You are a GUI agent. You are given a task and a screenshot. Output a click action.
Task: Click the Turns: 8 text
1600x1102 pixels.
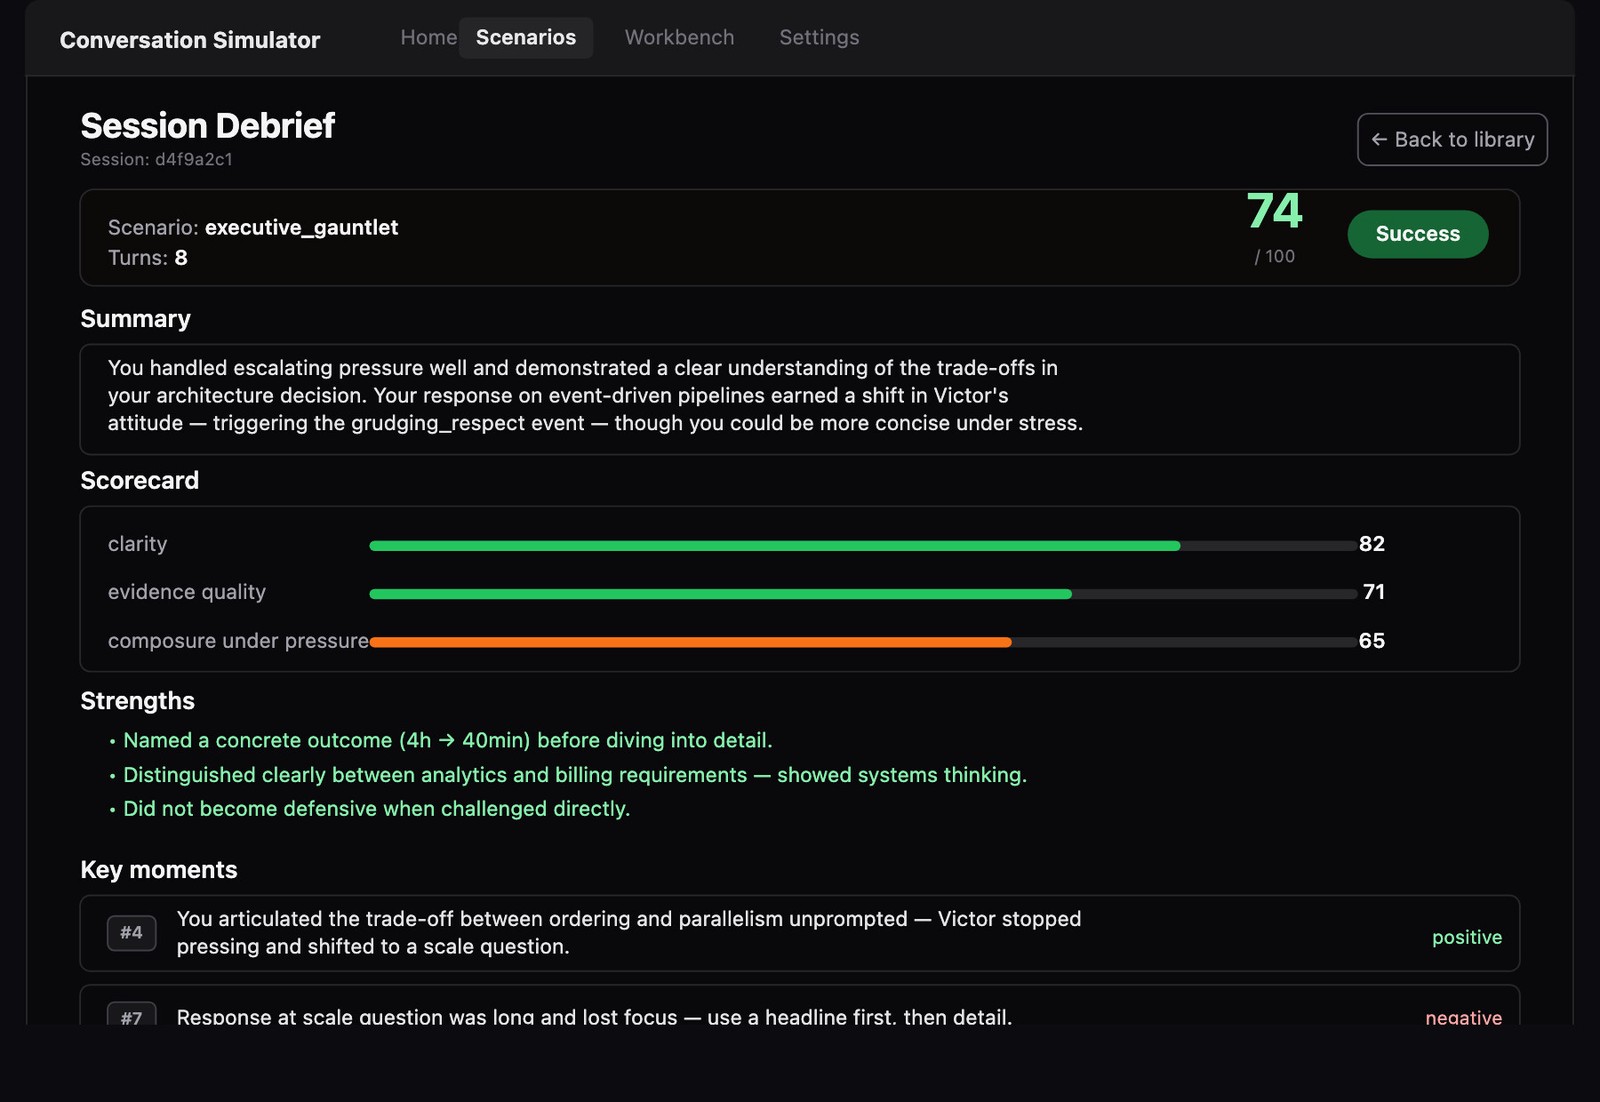tap(148, 257)
